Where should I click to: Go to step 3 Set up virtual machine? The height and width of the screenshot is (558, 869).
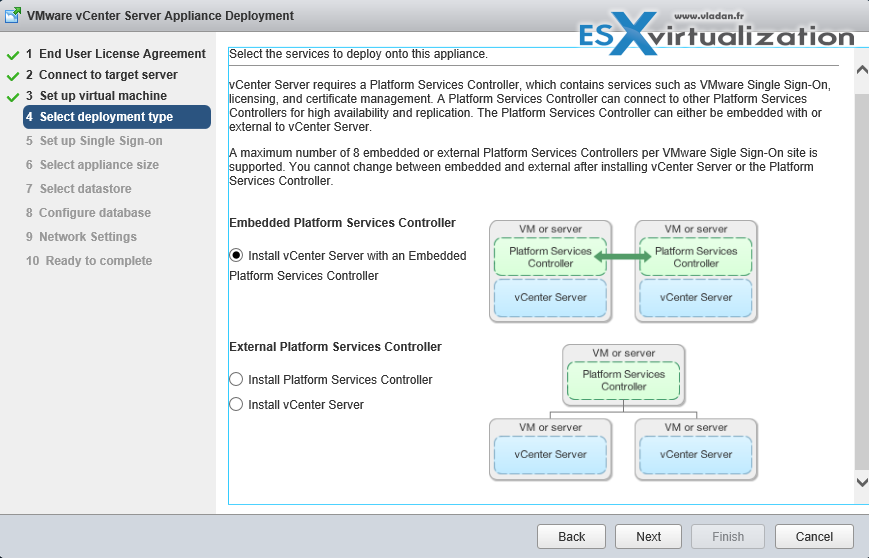click(x=96, y=96)
